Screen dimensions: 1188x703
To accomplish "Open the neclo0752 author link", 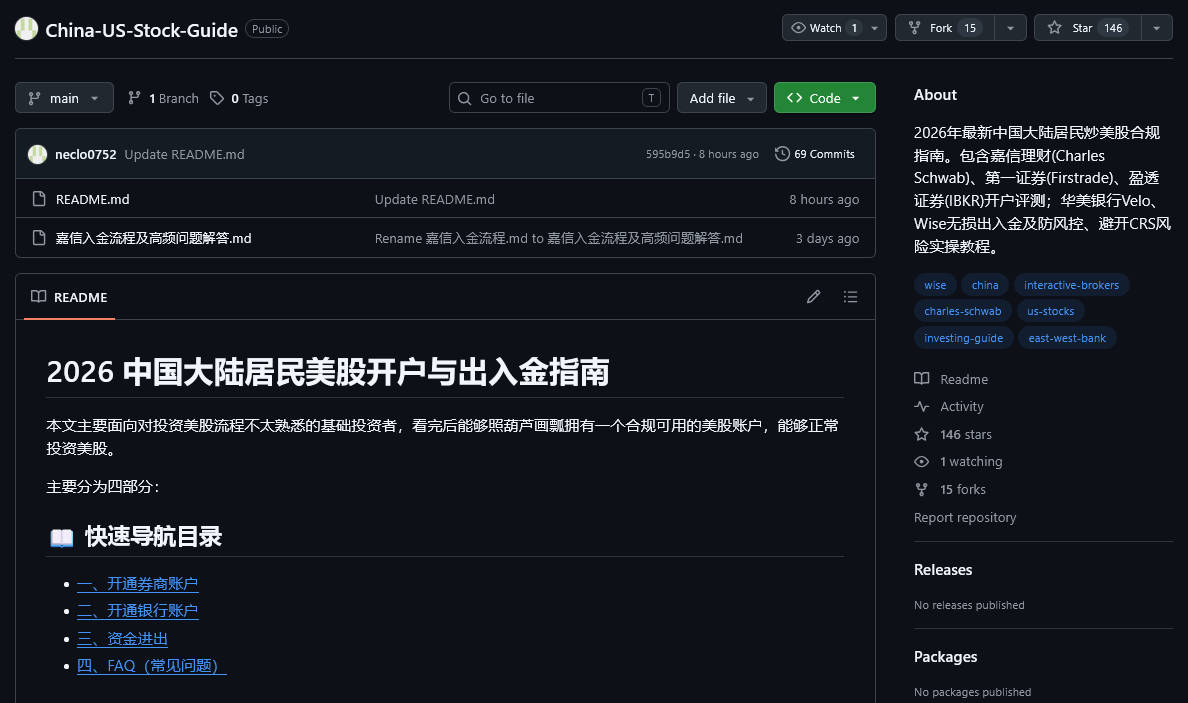I will click(x=86, y=155).
